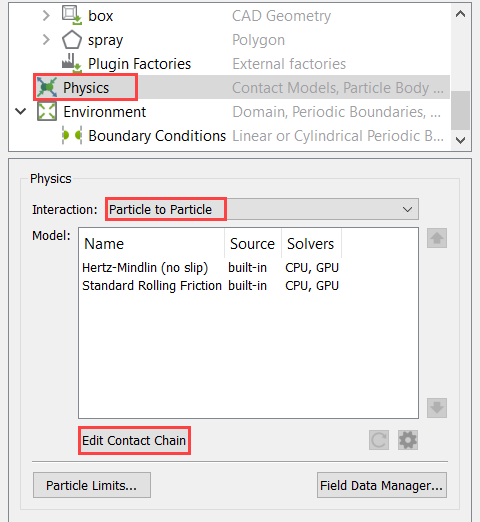Click the Boundary Conditions icon

[72, 135]
